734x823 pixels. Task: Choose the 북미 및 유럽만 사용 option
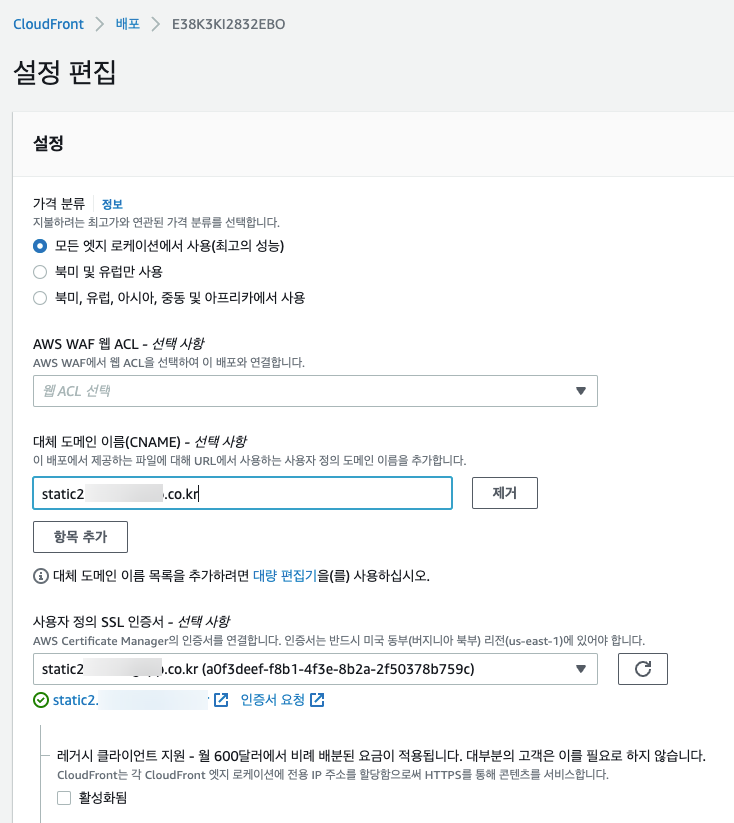click(x=40, y=272)
